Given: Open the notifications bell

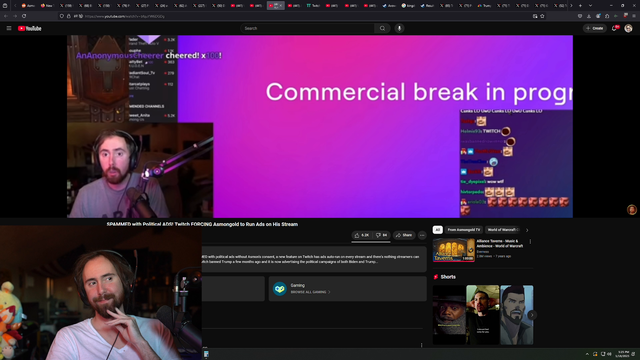Looking at the screenshot, I should click(x=614, y=28).
